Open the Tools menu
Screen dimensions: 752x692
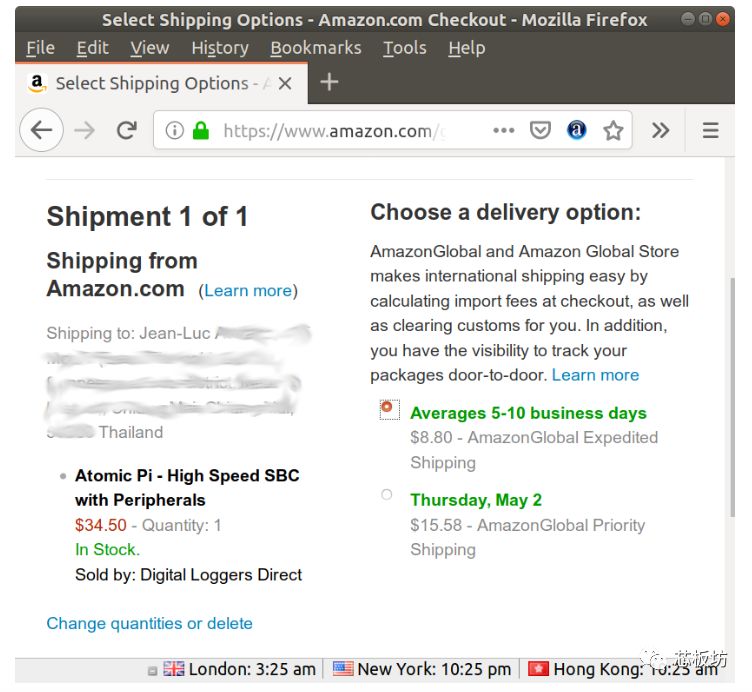click(404, 48)
